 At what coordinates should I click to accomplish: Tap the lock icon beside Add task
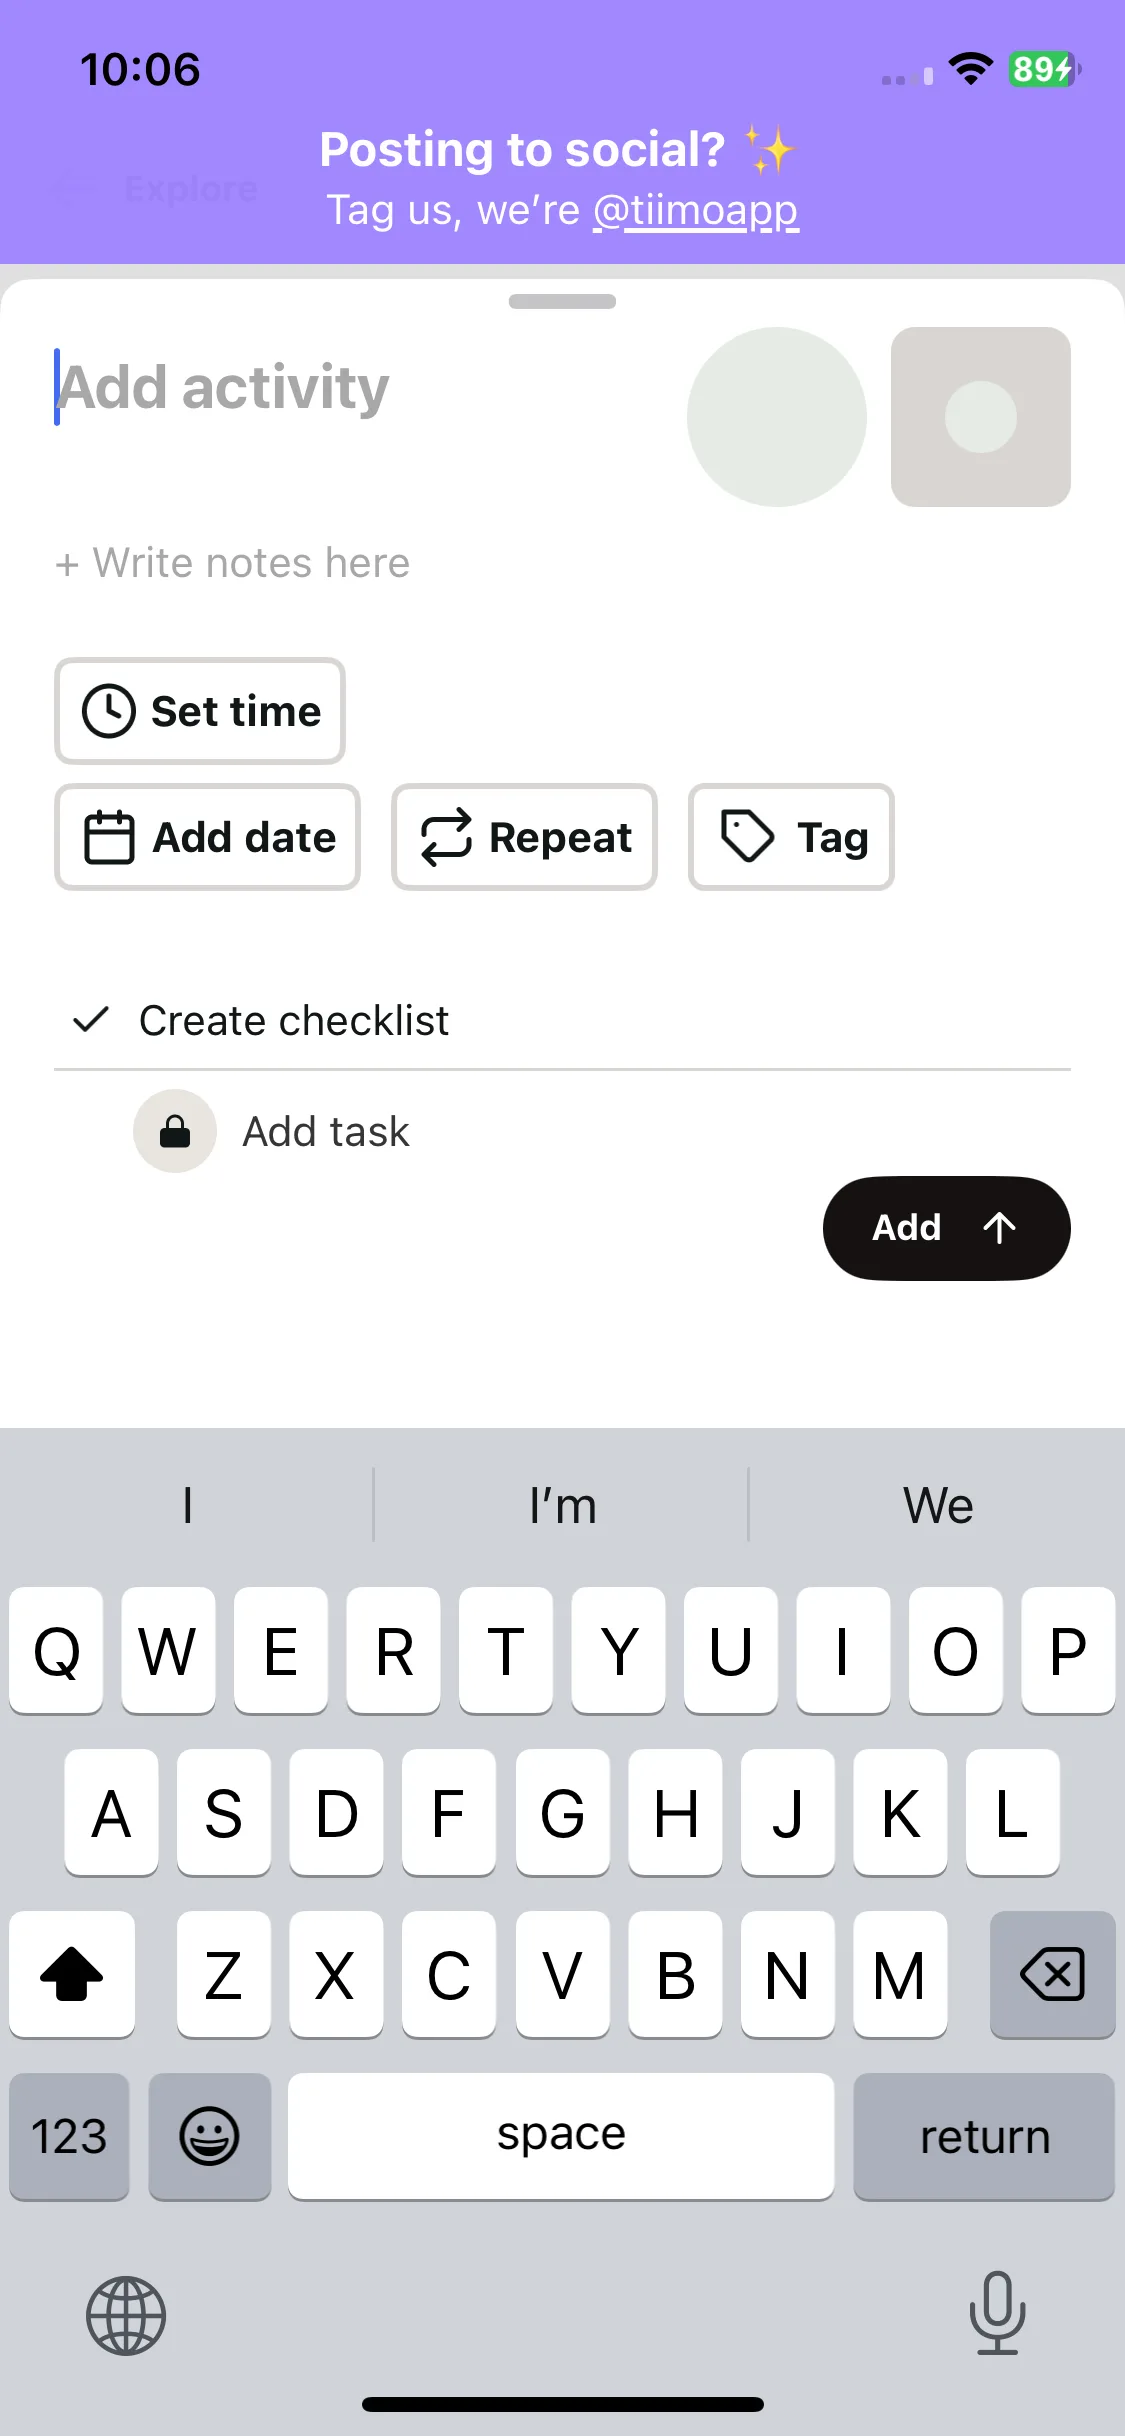point(175,1131)
